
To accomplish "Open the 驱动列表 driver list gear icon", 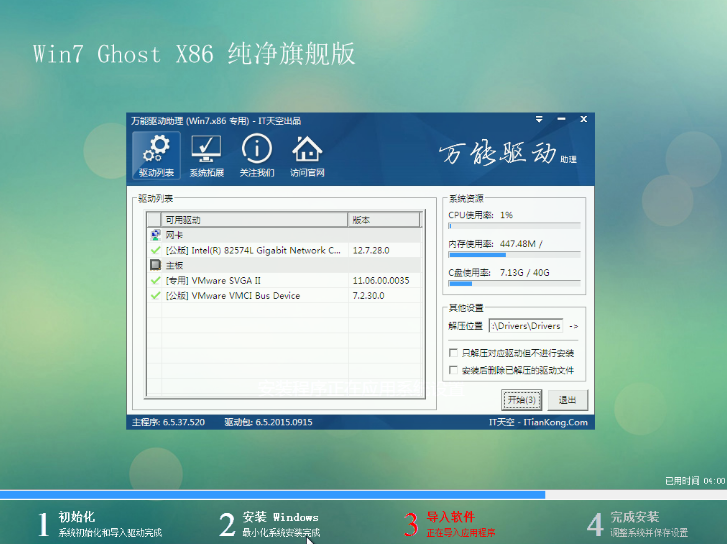I will coord(156,155).
